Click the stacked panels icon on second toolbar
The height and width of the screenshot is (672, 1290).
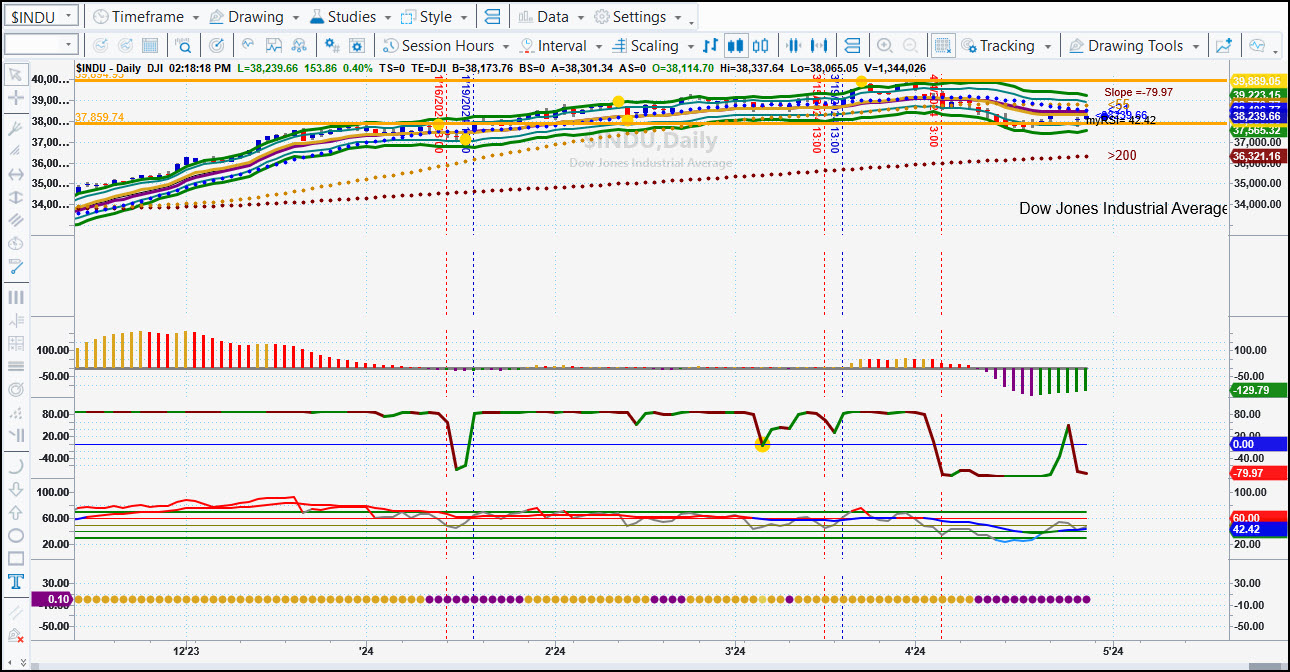852,45
